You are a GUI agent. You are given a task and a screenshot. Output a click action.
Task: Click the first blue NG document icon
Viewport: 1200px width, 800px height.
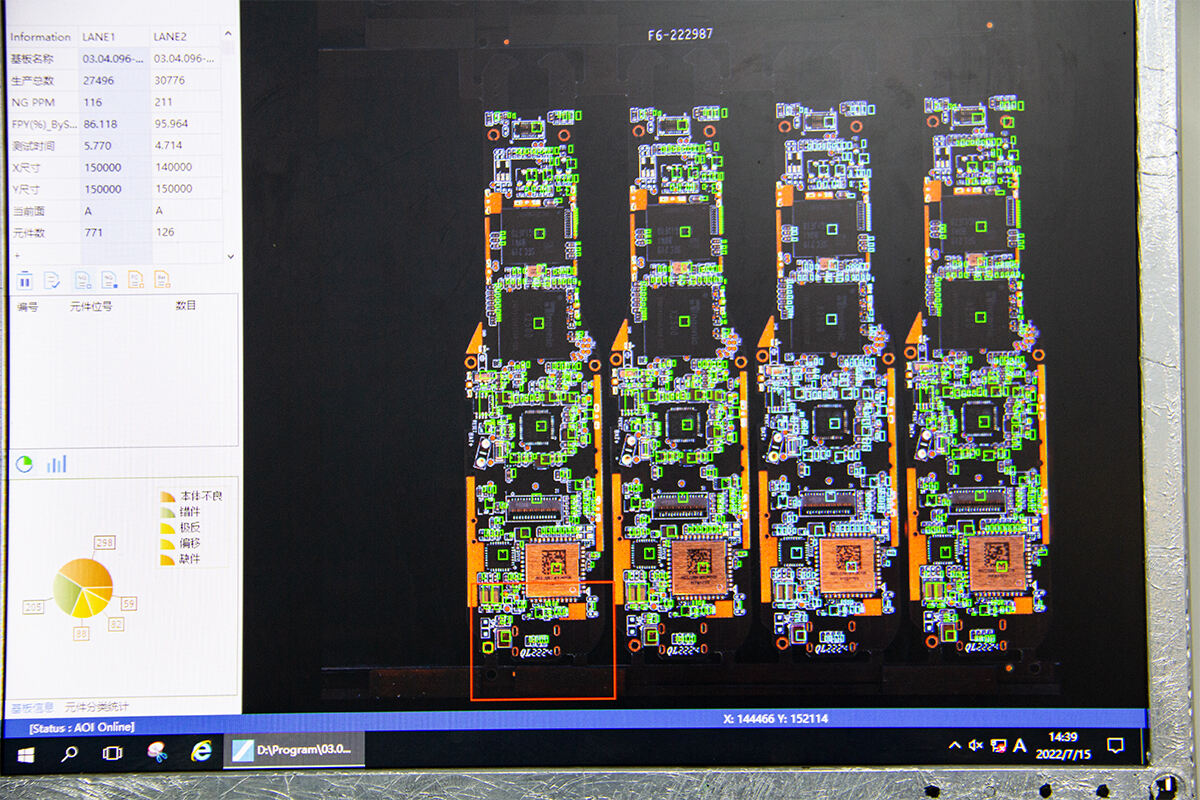[83, 281]
